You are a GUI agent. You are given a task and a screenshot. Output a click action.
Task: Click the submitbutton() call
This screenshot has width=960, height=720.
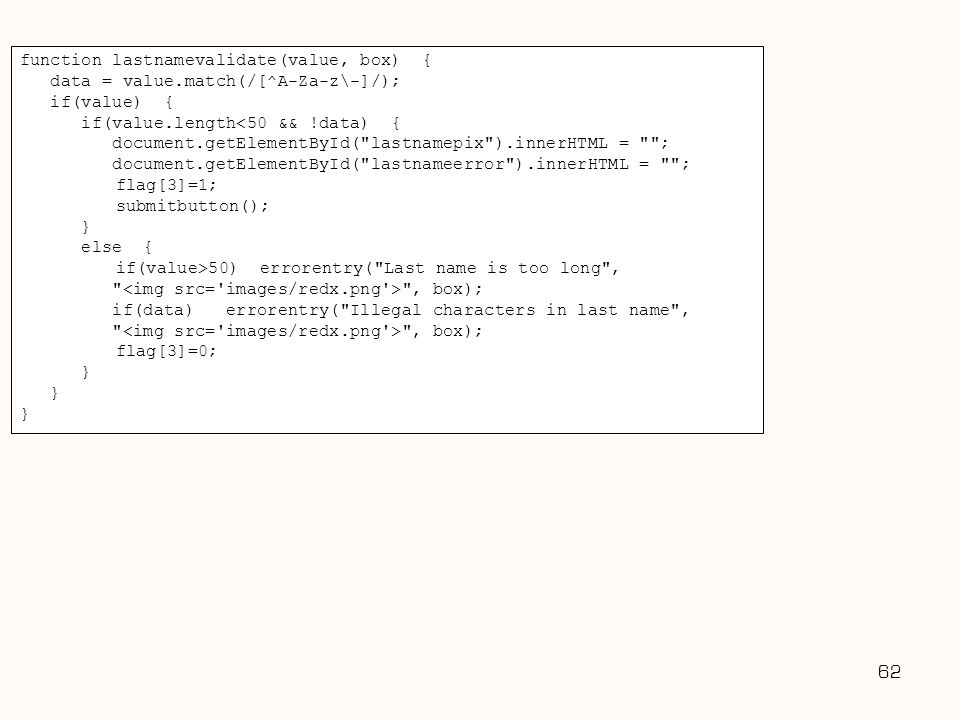point(192,206)
